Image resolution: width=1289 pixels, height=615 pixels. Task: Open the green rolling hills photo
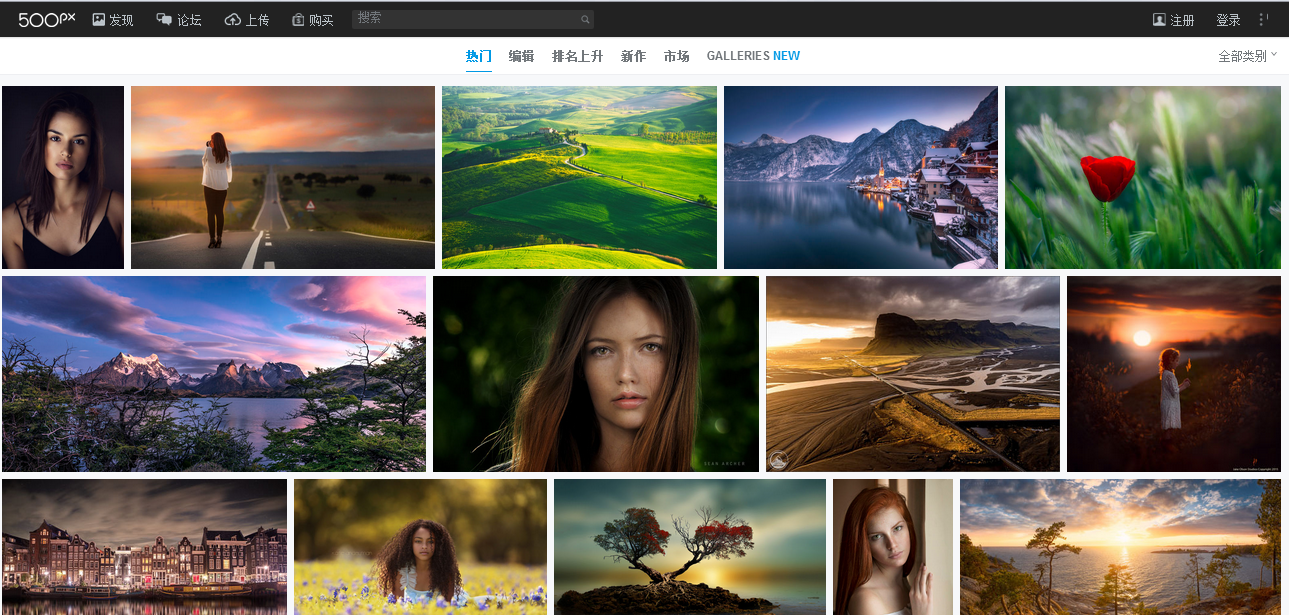click(579, 177)
